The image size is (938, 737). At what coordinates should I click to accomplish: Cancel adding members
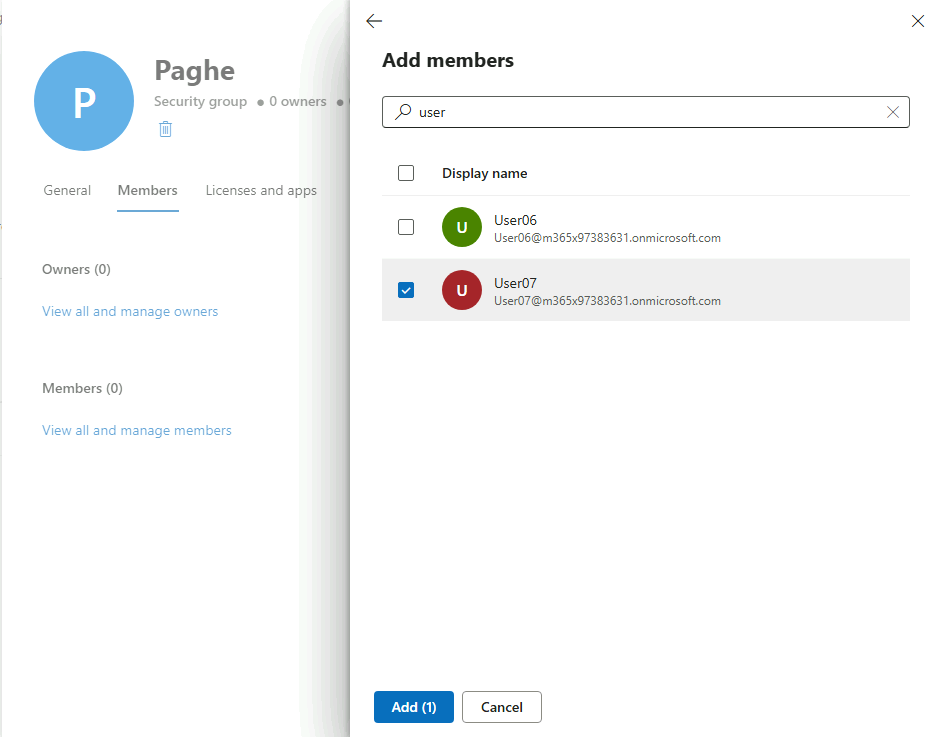502,707
